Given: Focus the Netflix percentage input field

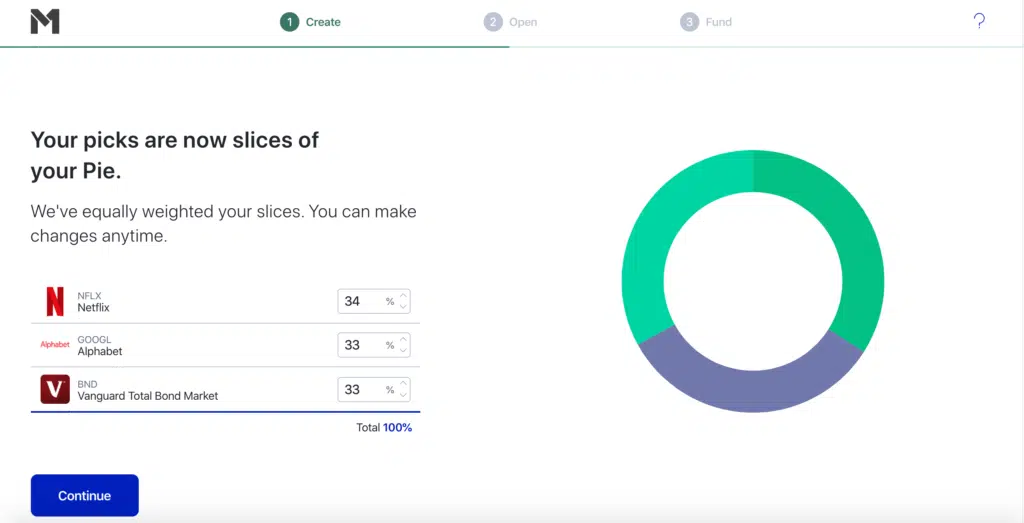Looking at the screenshot, I should (362, 301).
